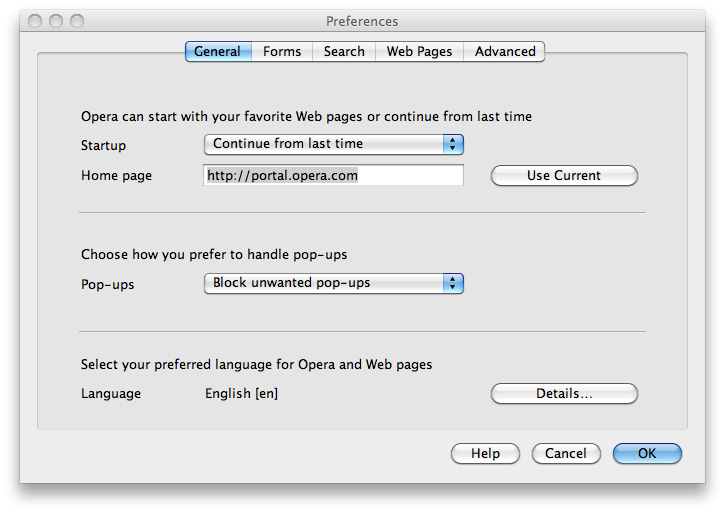
Task: Go to the Web Pages tab
Action: pos(419,51)
